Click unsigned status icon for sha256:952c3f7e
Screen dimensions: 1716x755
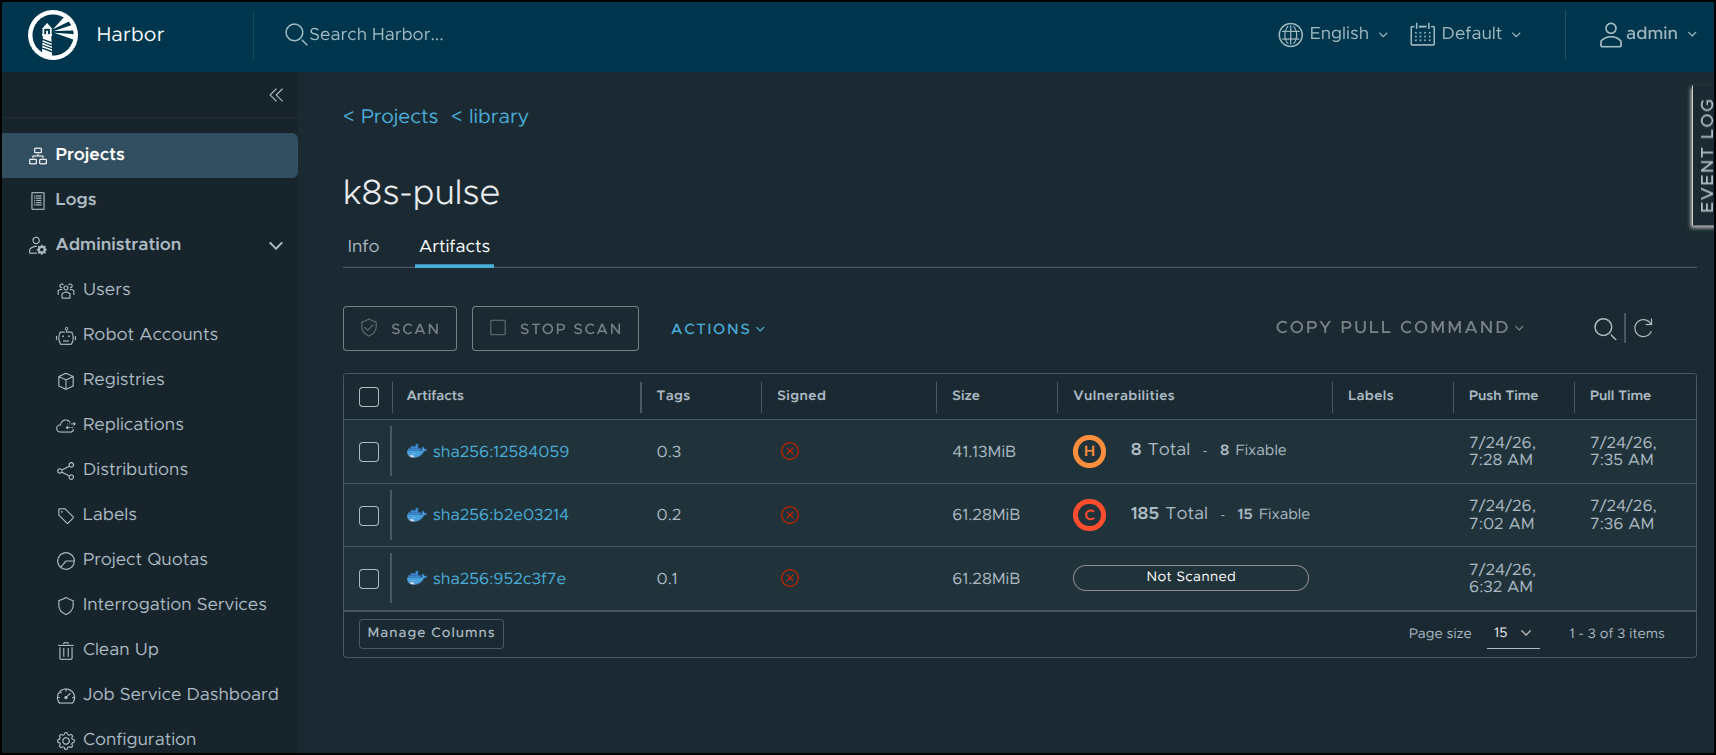tap(790, 578)
